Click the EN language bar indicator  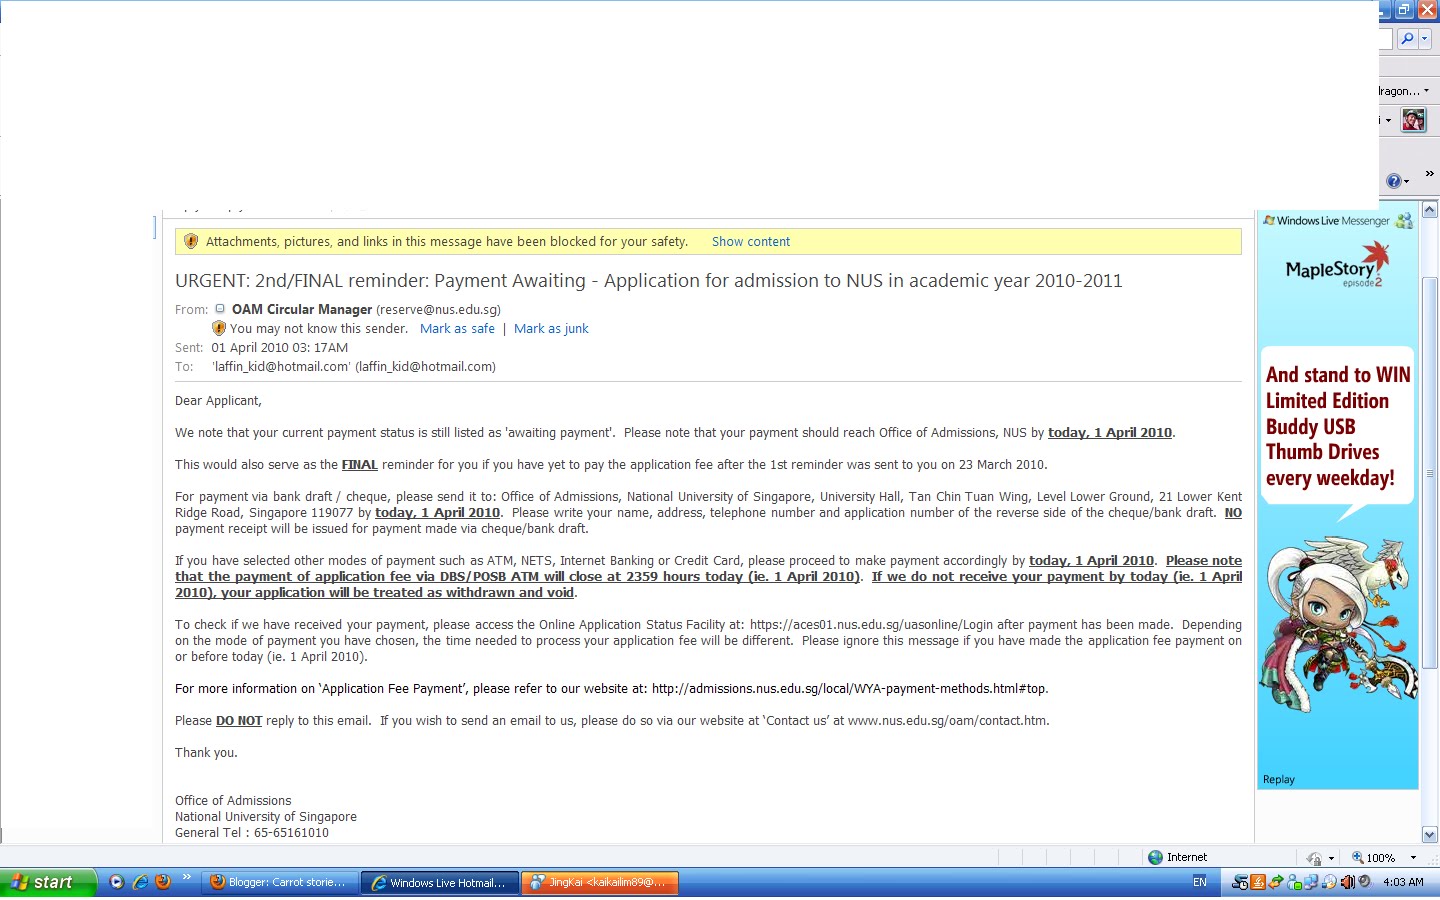[1199, 882]
